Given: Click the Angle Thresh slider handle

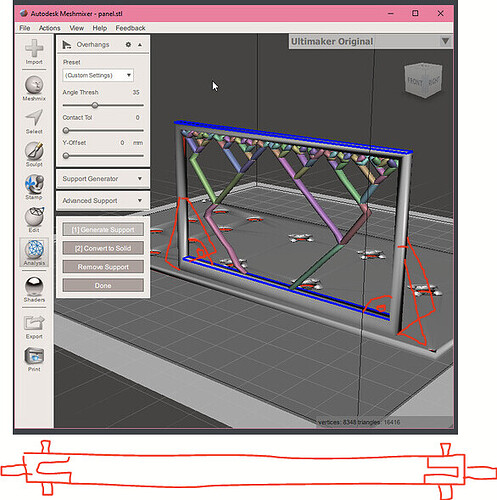Looking at the screenshot, I should 95,105.
